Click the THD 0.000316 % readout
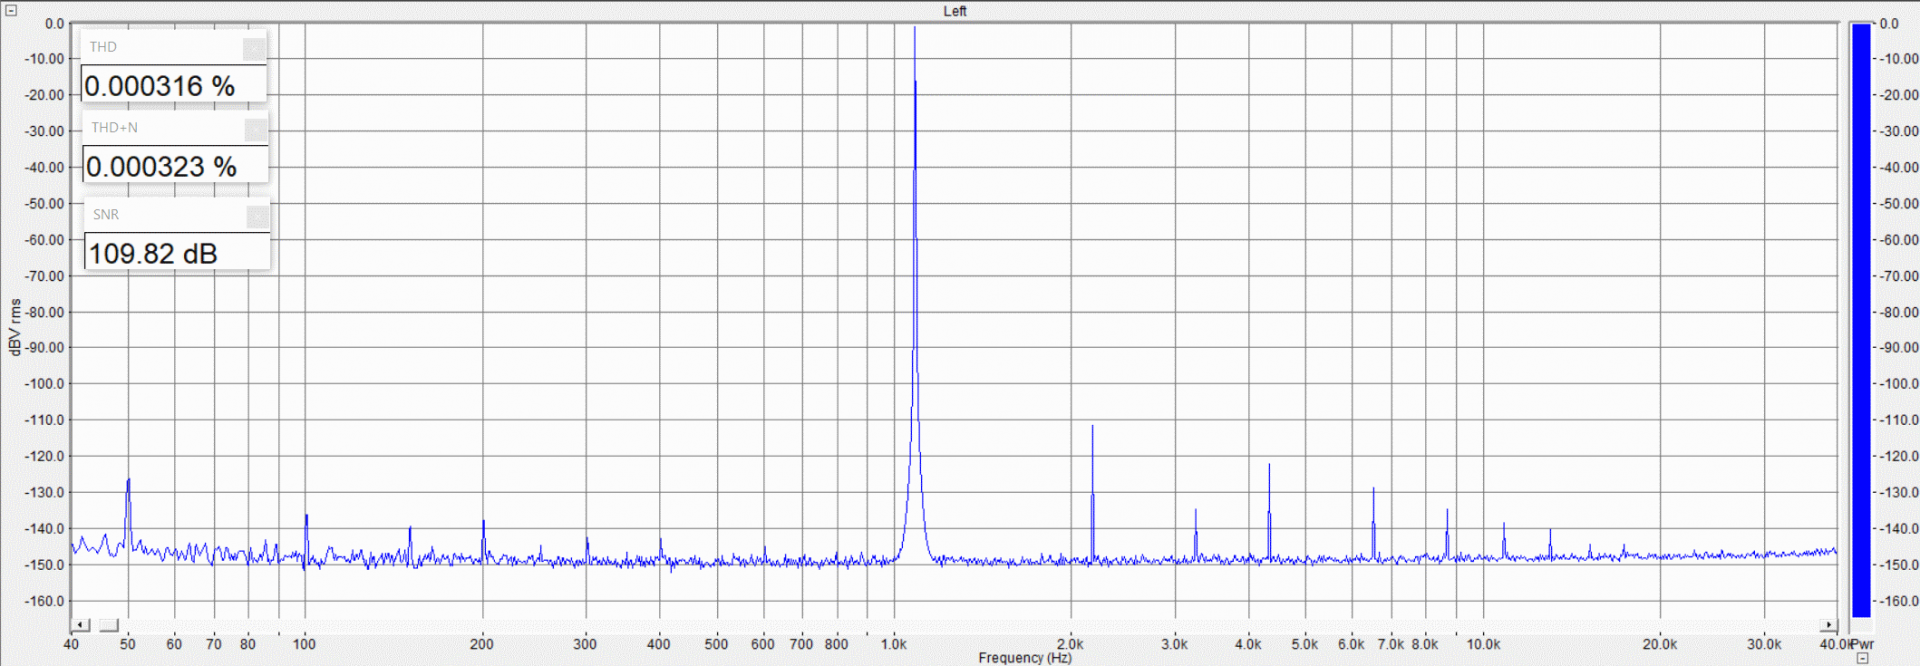The height and width of the screenshot is (666, 1920). [173, 86]
